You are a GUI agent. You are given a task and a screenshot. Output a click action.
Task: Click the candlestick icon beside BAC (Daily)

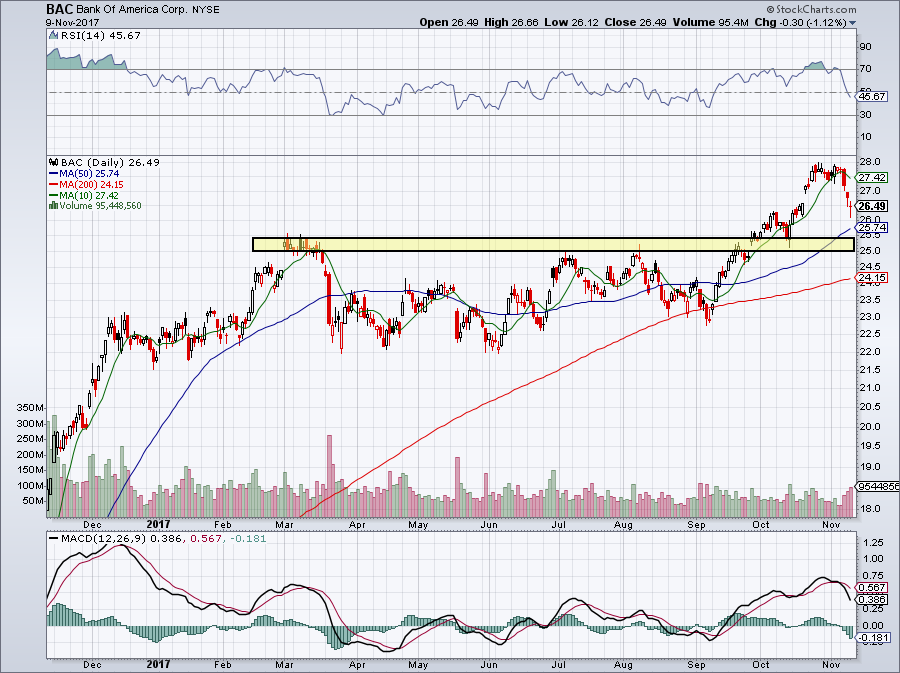coord(54,162)
